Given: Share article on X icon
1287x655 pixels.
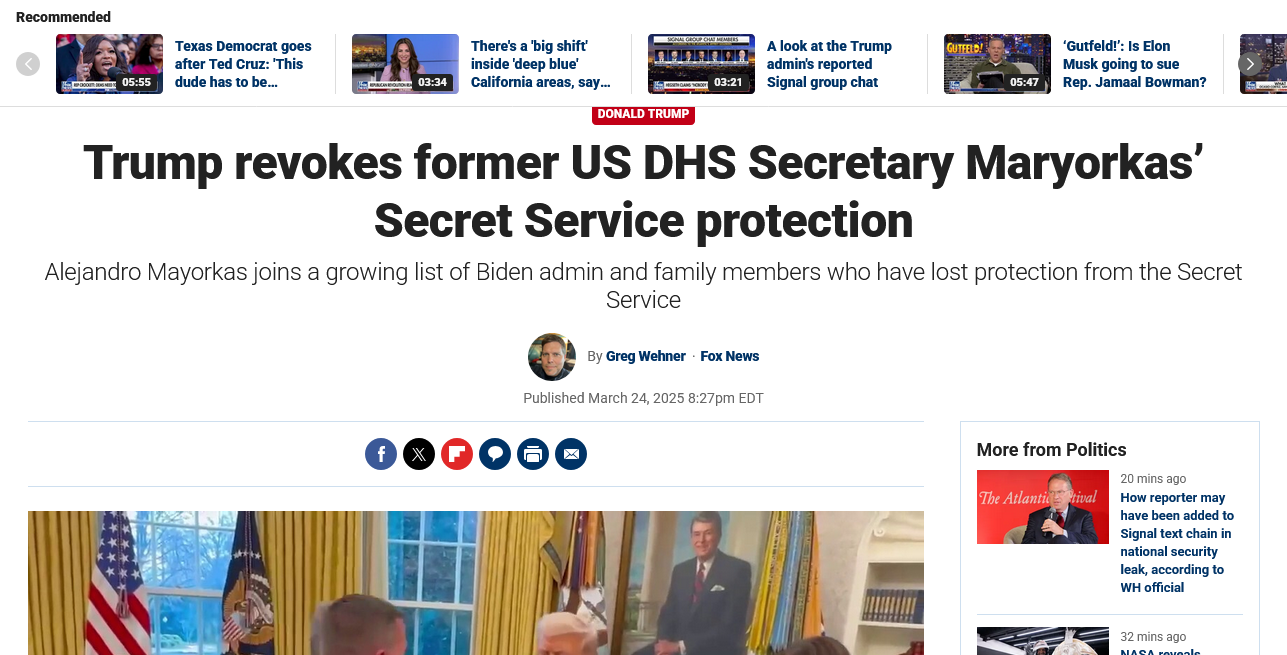Looking at the screenshot, I should pos(419,454).
